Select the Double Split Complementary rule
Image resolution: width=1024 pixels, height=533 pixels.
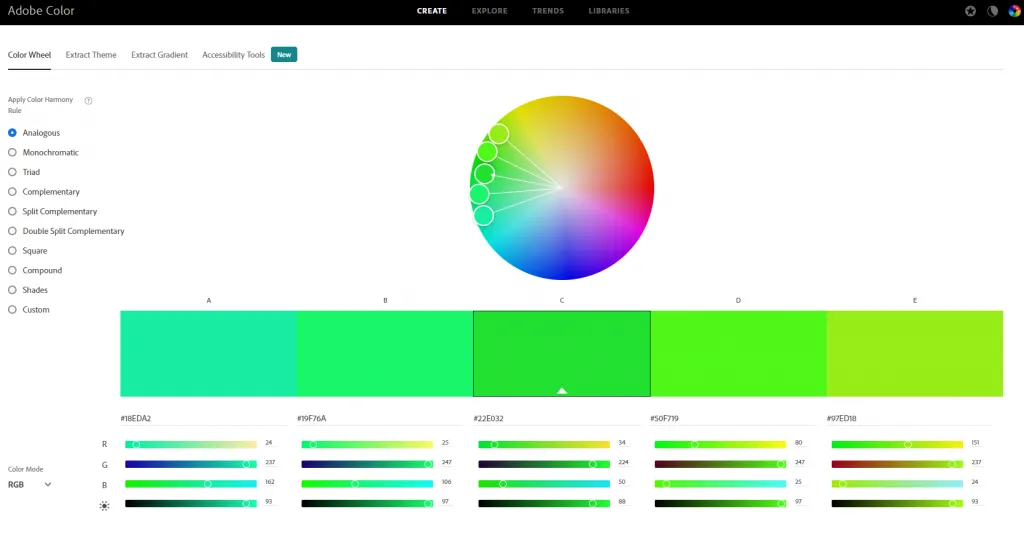tap(66, 231)
